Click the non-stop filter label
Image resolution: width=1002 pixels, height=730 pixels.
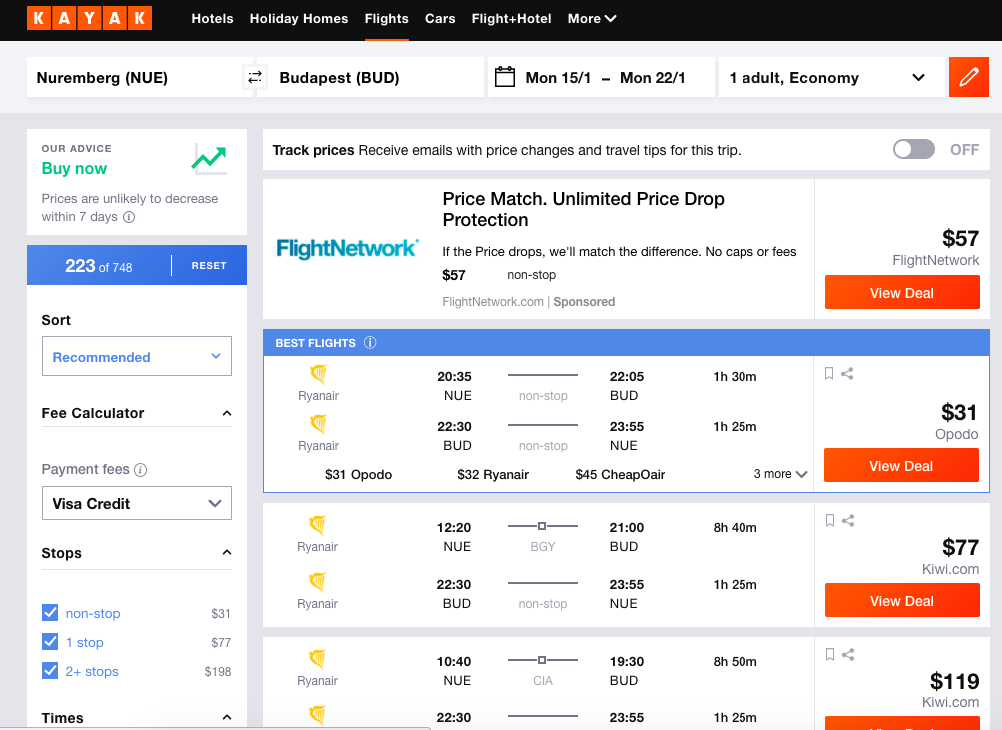click(x=93, y=613)
